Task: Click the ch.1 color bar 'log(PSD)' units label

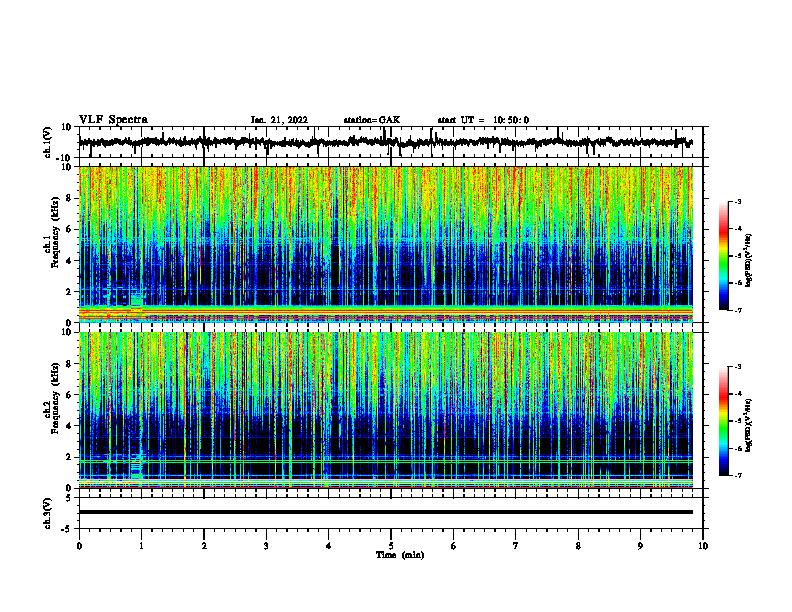Action: (x=749, y=260)
